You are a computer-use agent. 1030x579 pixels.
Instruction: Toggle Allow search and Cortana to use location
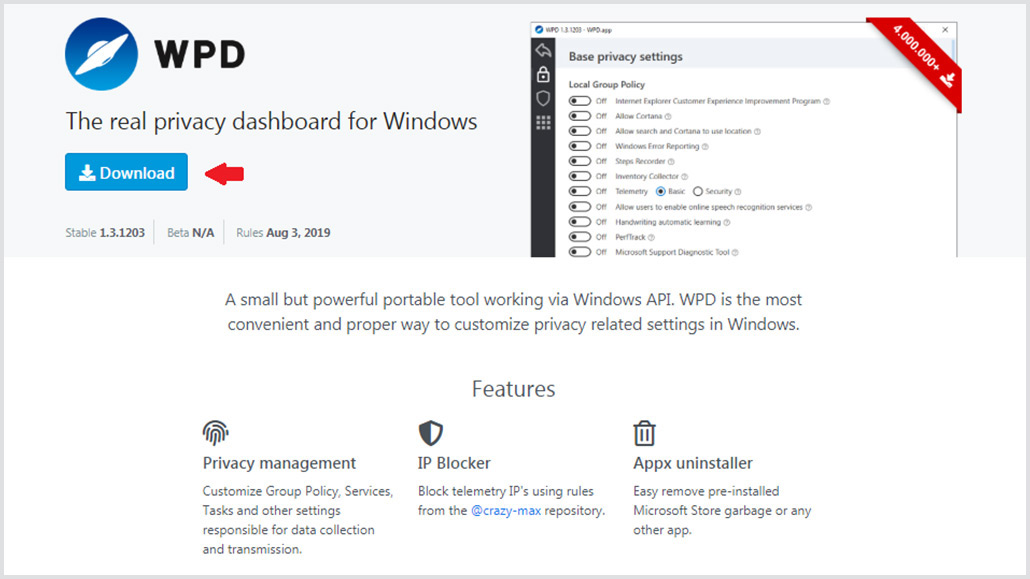coord(579,131)
